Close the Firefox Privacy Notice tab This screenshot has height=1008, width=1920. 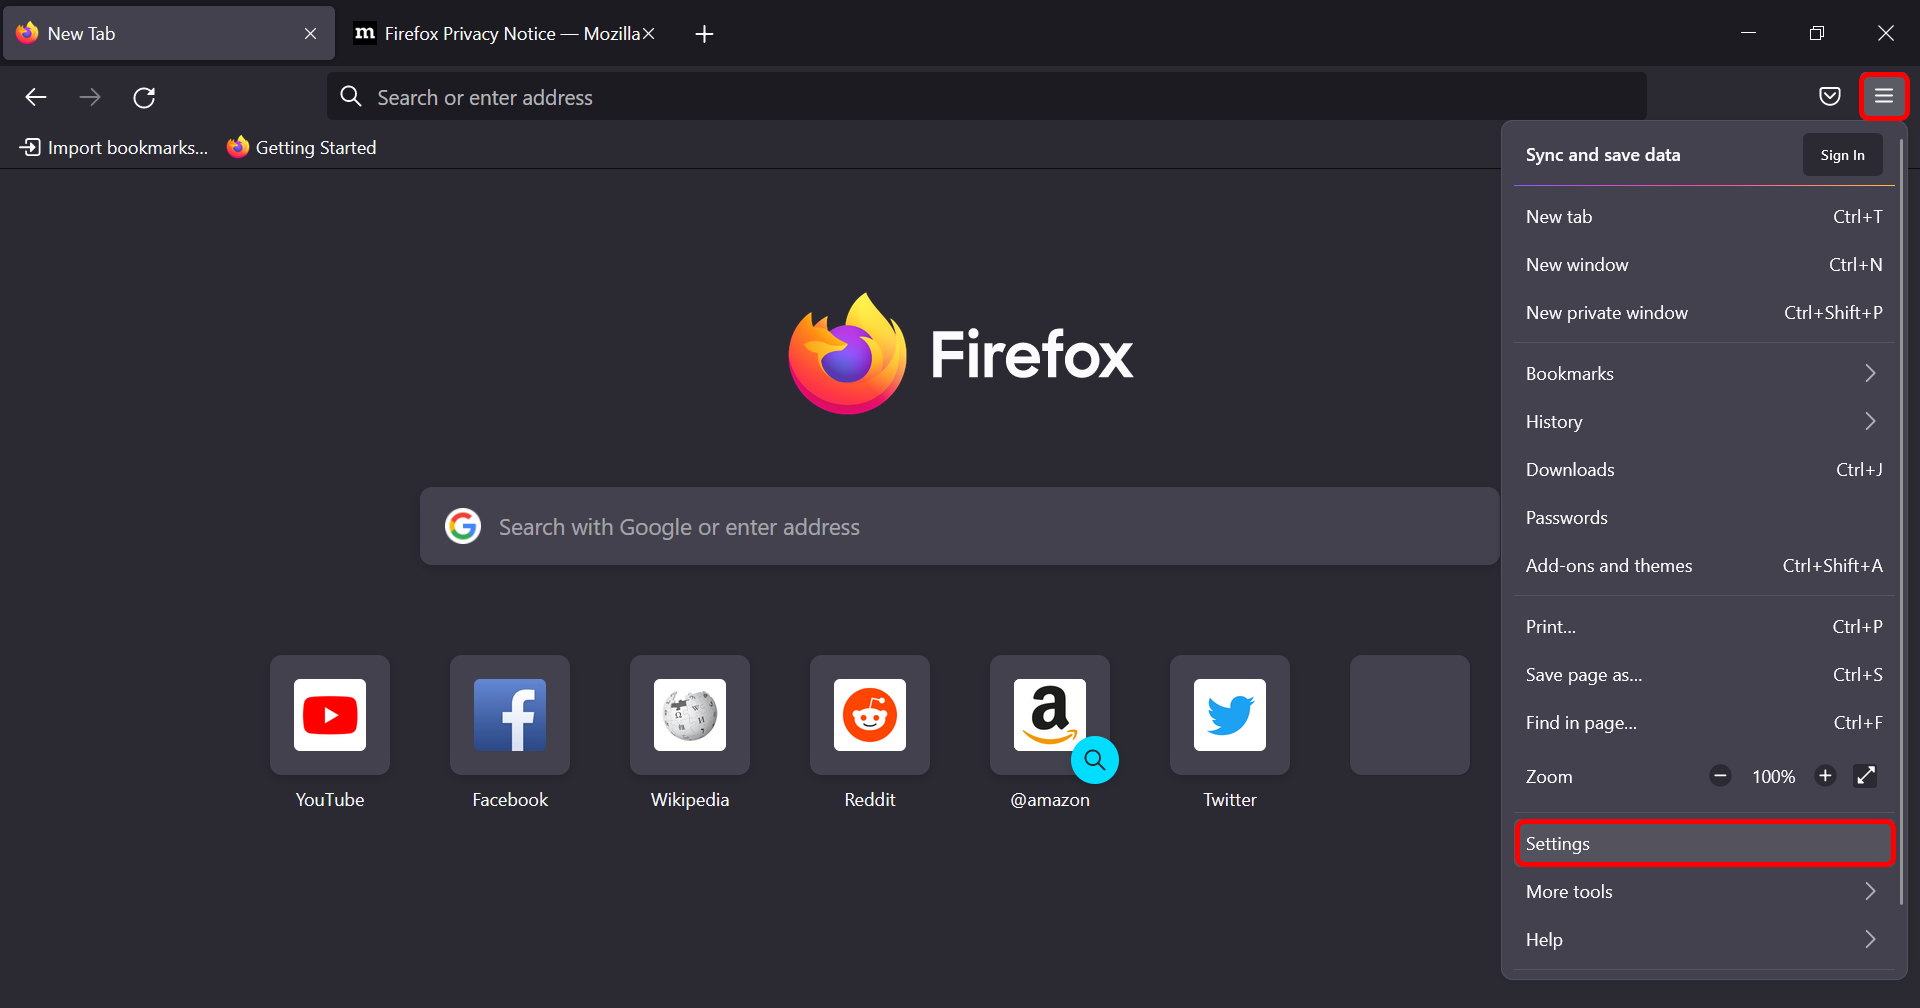(648, 34)
